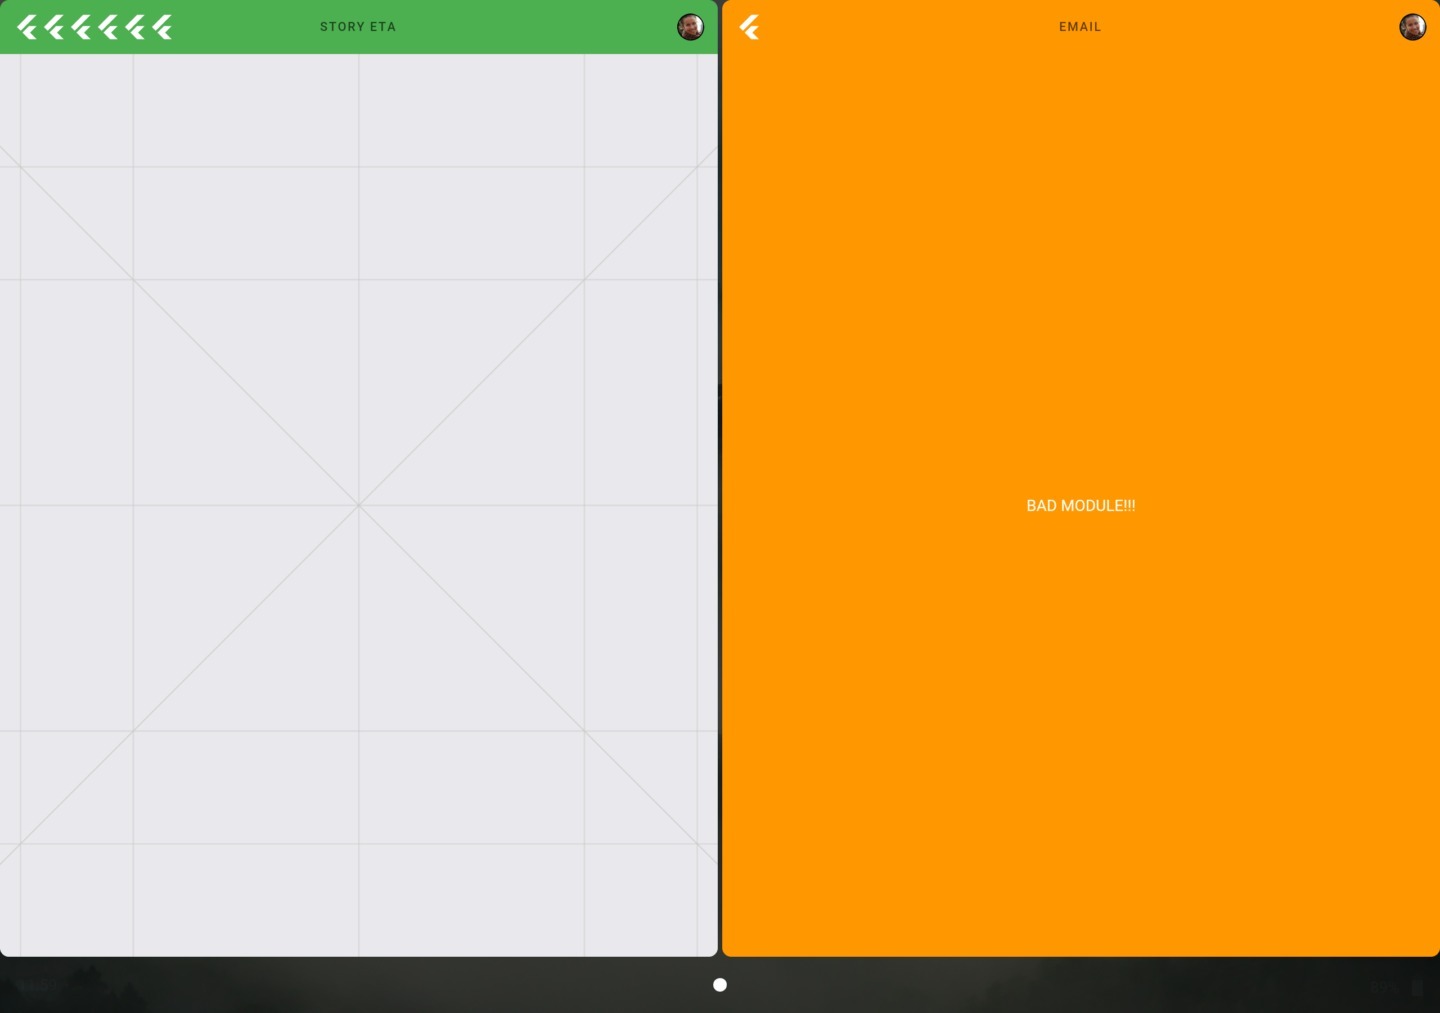Focus the orange Email module panel
The height and width of the screenshot is (1013, 1440).
click(x=1080, y=700)
